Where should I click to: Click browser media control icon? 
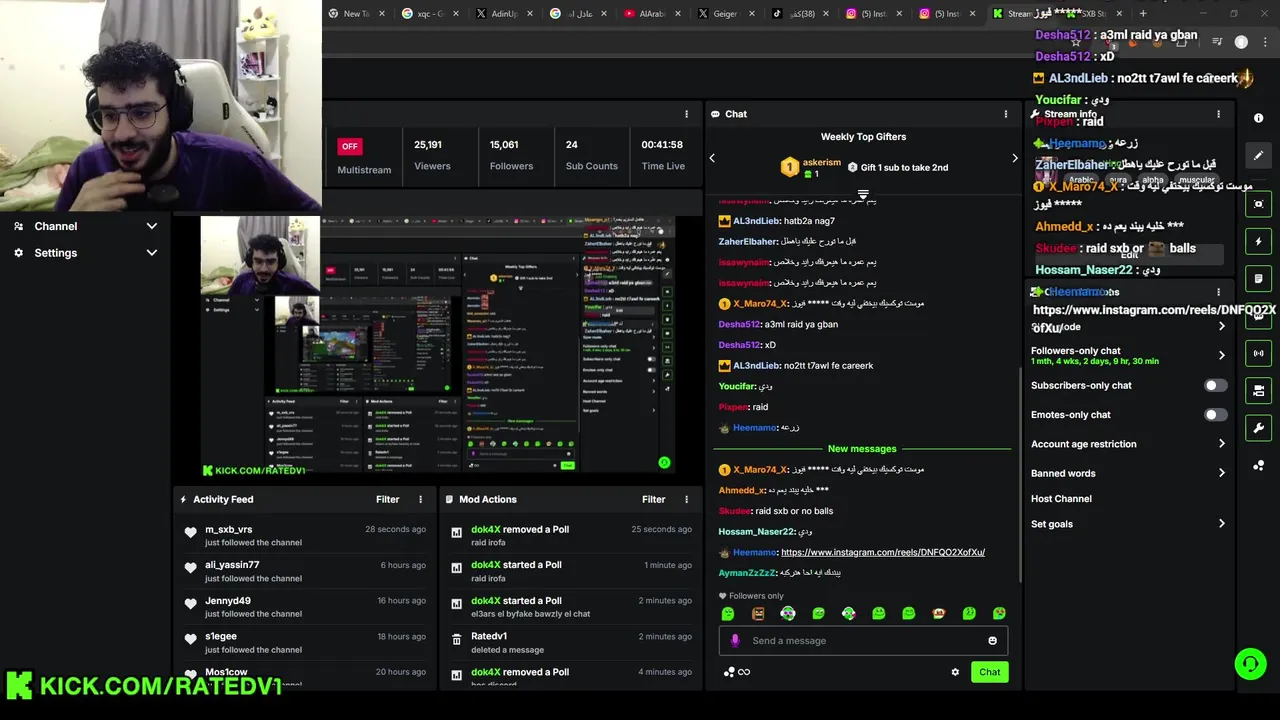[x=1217, y=41]
